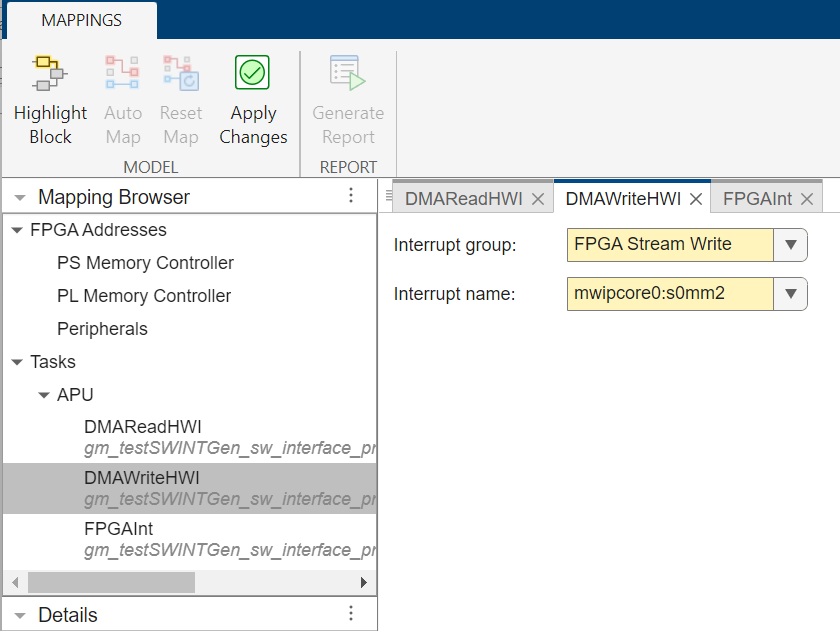Click the Auto Map icon
This screenshot has width=840, height=631.
pos(123,75)
